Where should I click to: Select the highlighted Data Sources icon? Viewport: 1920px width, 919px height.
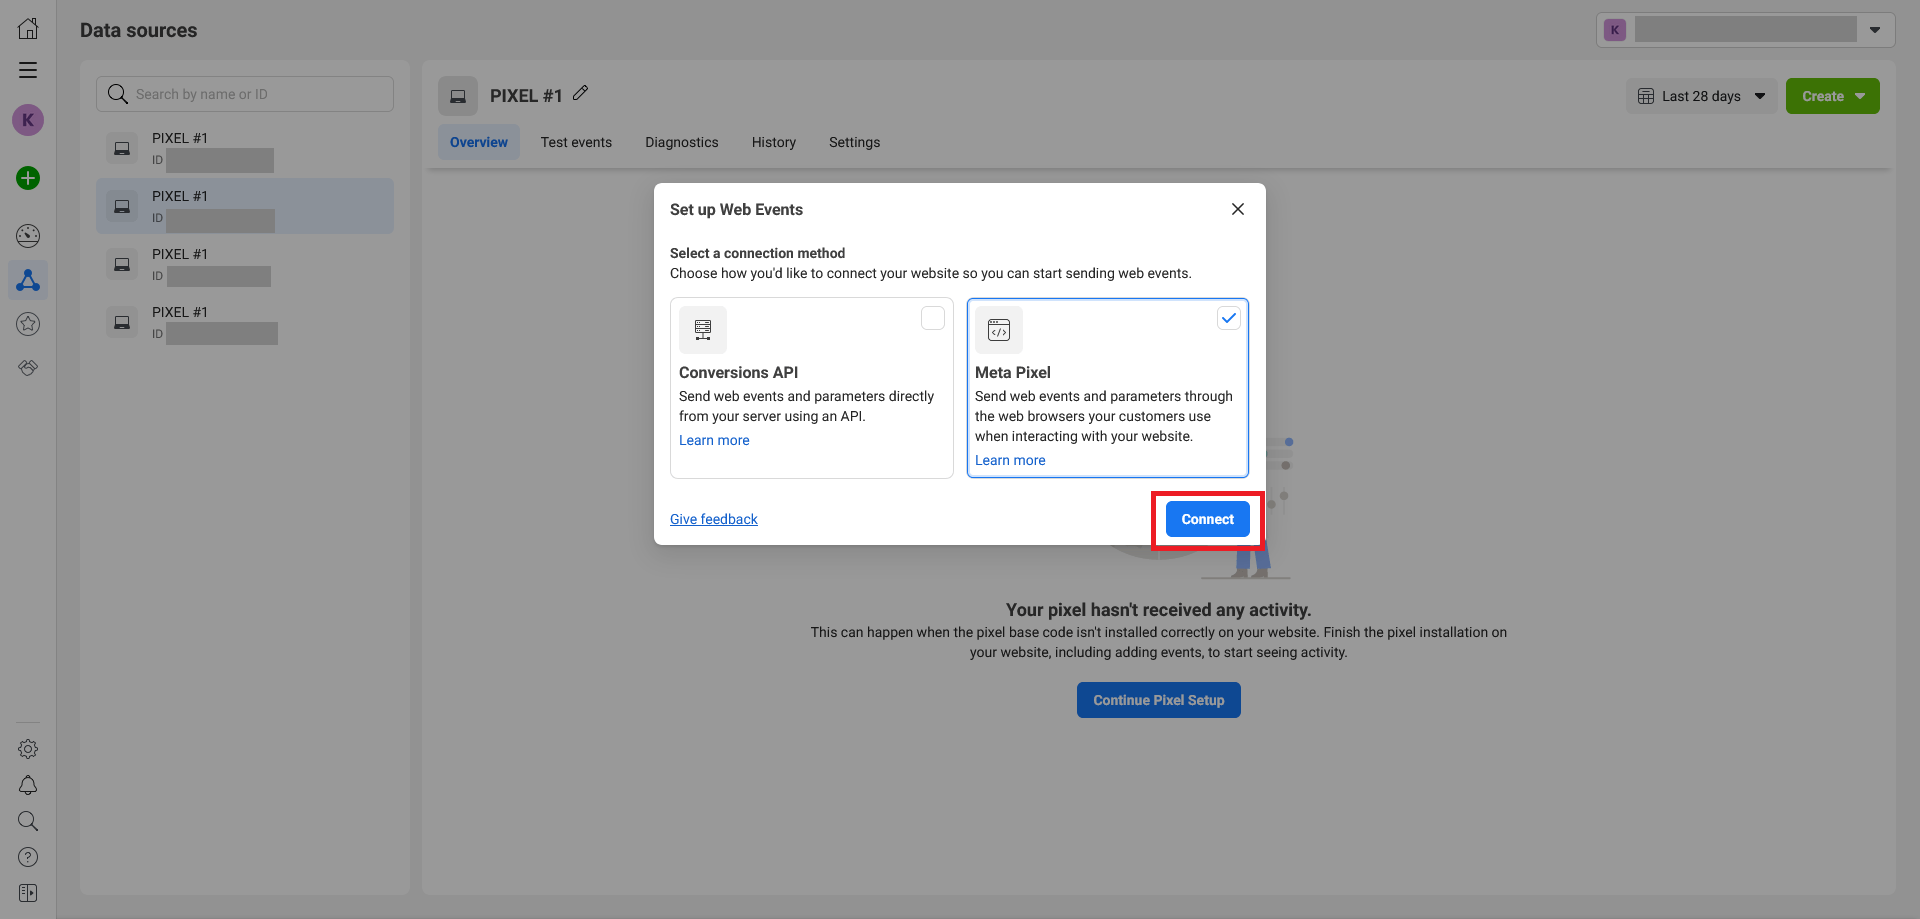click(27, 280)
